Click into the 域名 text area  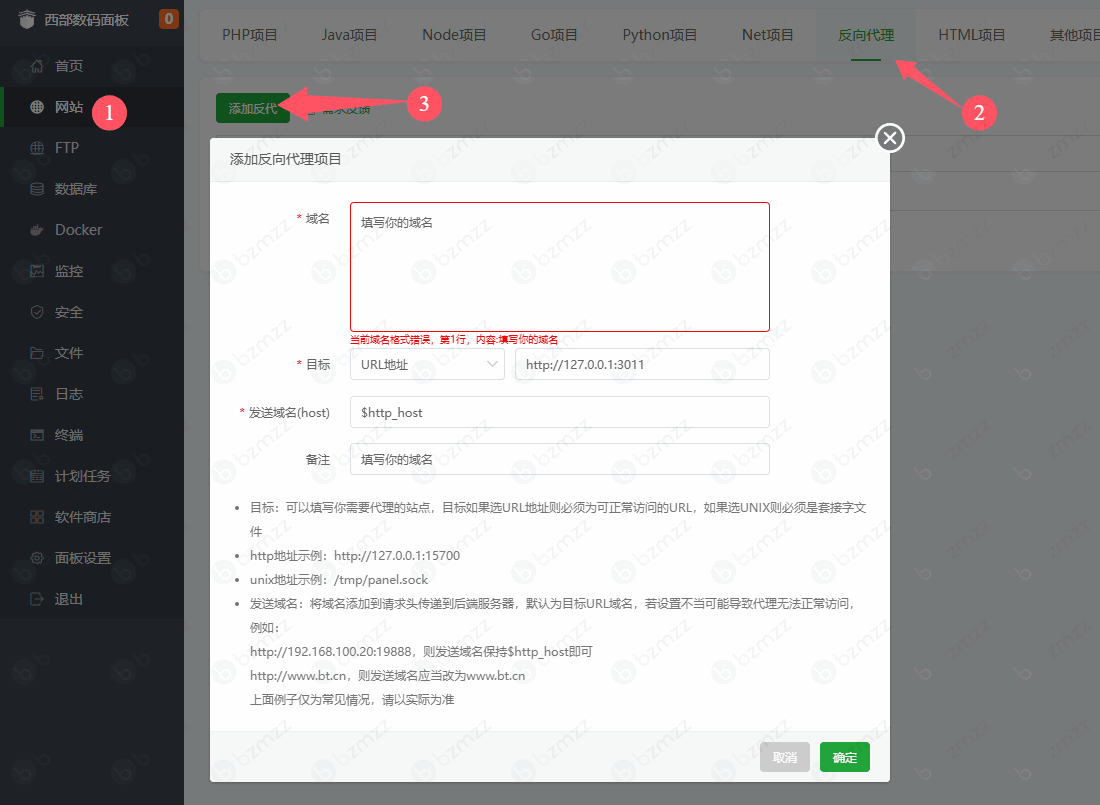(x=559, y=267)
